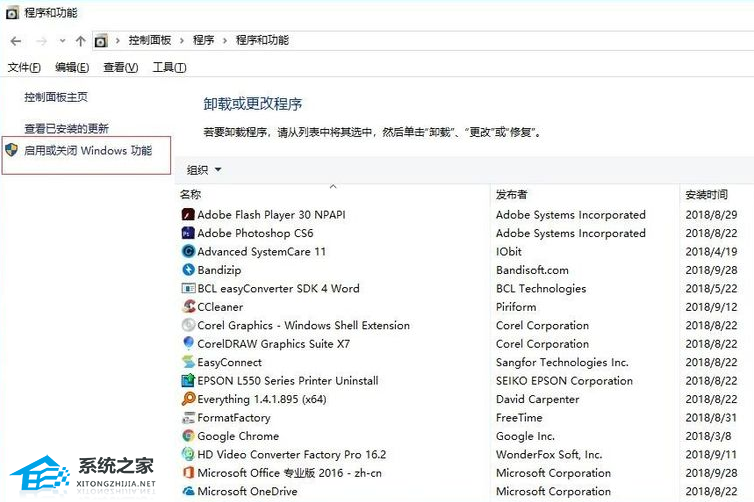The width and height of the screenshot is (754, 502).
Task: Select the Microsoft OneDrive entry name
Action: [247, 491]
